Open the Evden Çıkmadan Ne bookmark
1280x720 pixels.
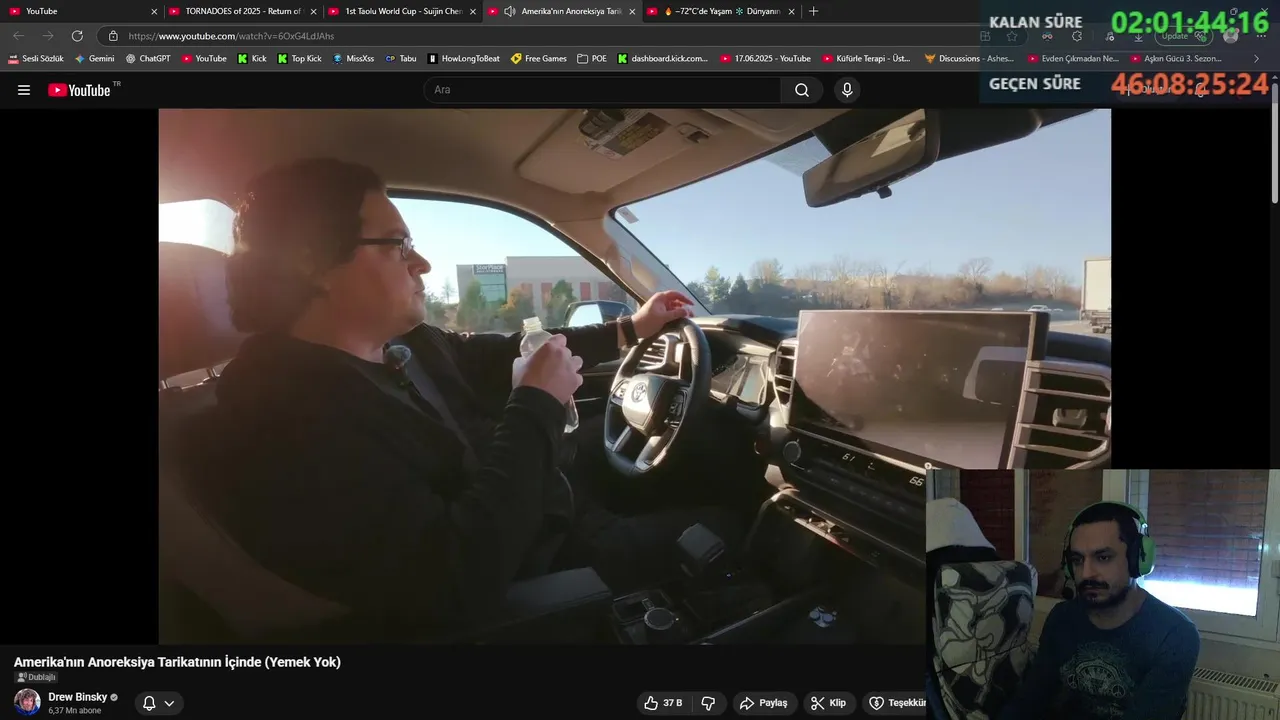click(x=1074, y=58)
